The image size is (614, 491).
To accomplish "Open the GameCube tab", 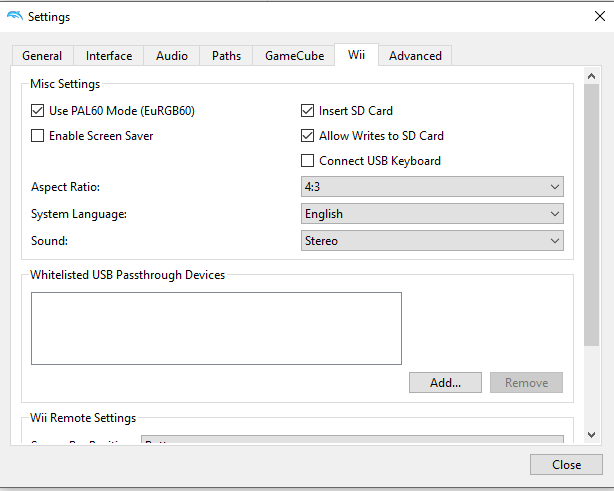I will 294,56.
